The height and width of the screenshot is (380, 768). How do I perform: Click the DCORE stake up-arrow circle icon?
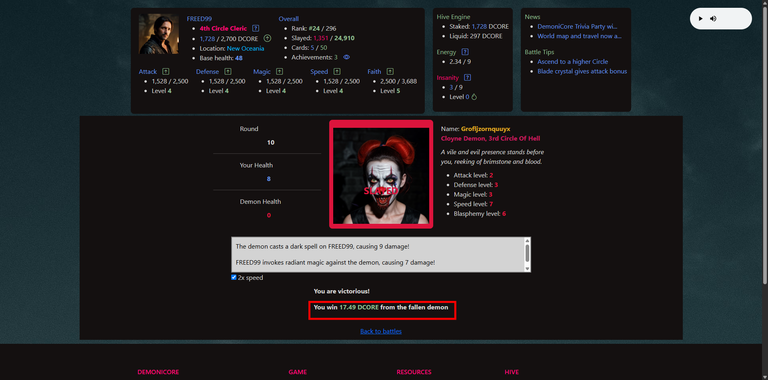tap(267, 38)
